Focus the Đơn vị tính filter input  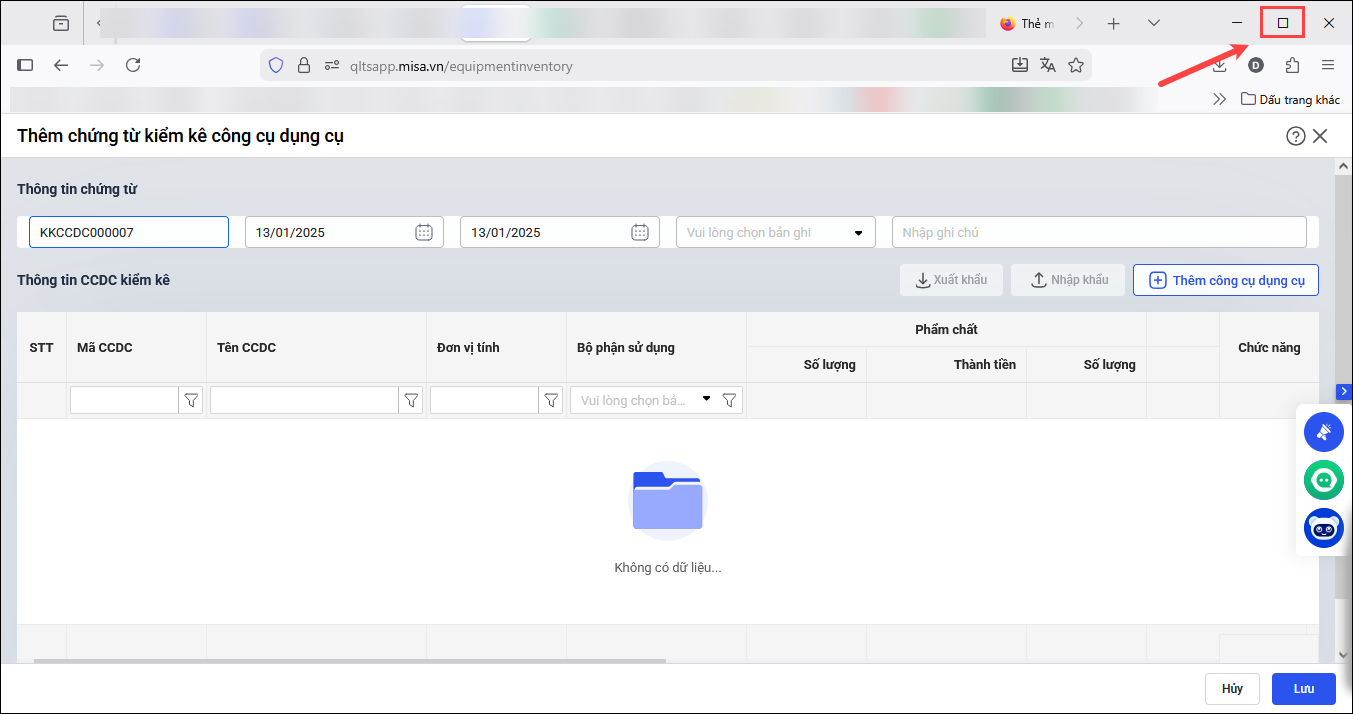(x=484, y=400)
